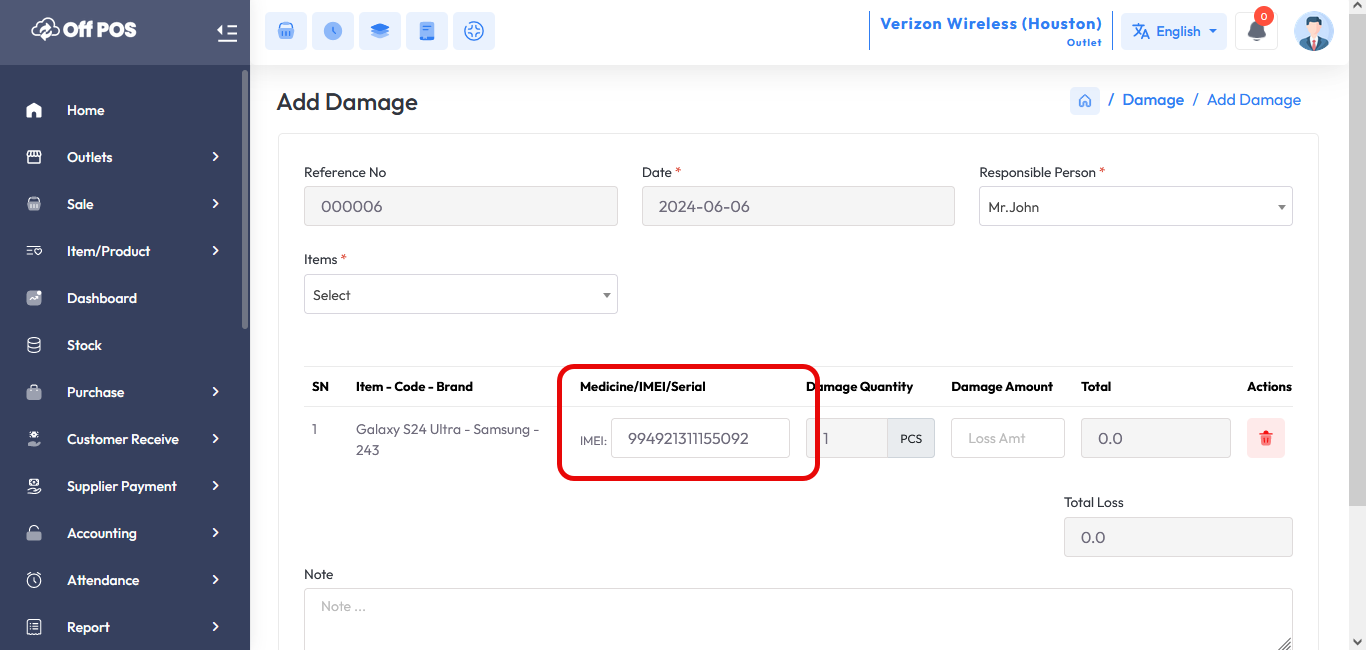The width and height of the screenshot is (1366, 650).
Task: Open the Responsible Person dropdown
Action: (1135, 207)
